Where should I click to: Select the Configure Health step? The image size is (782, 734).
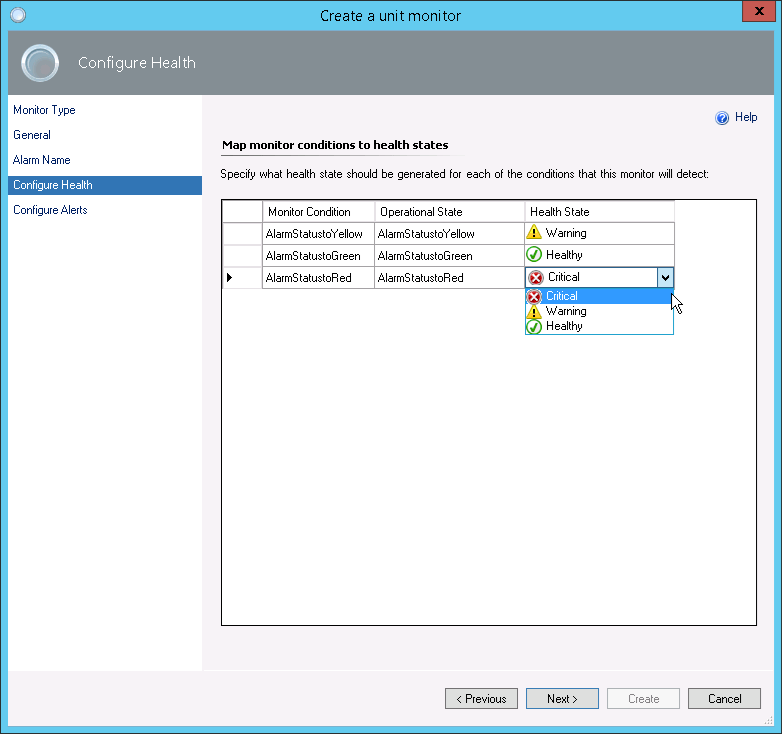(105, 185)
